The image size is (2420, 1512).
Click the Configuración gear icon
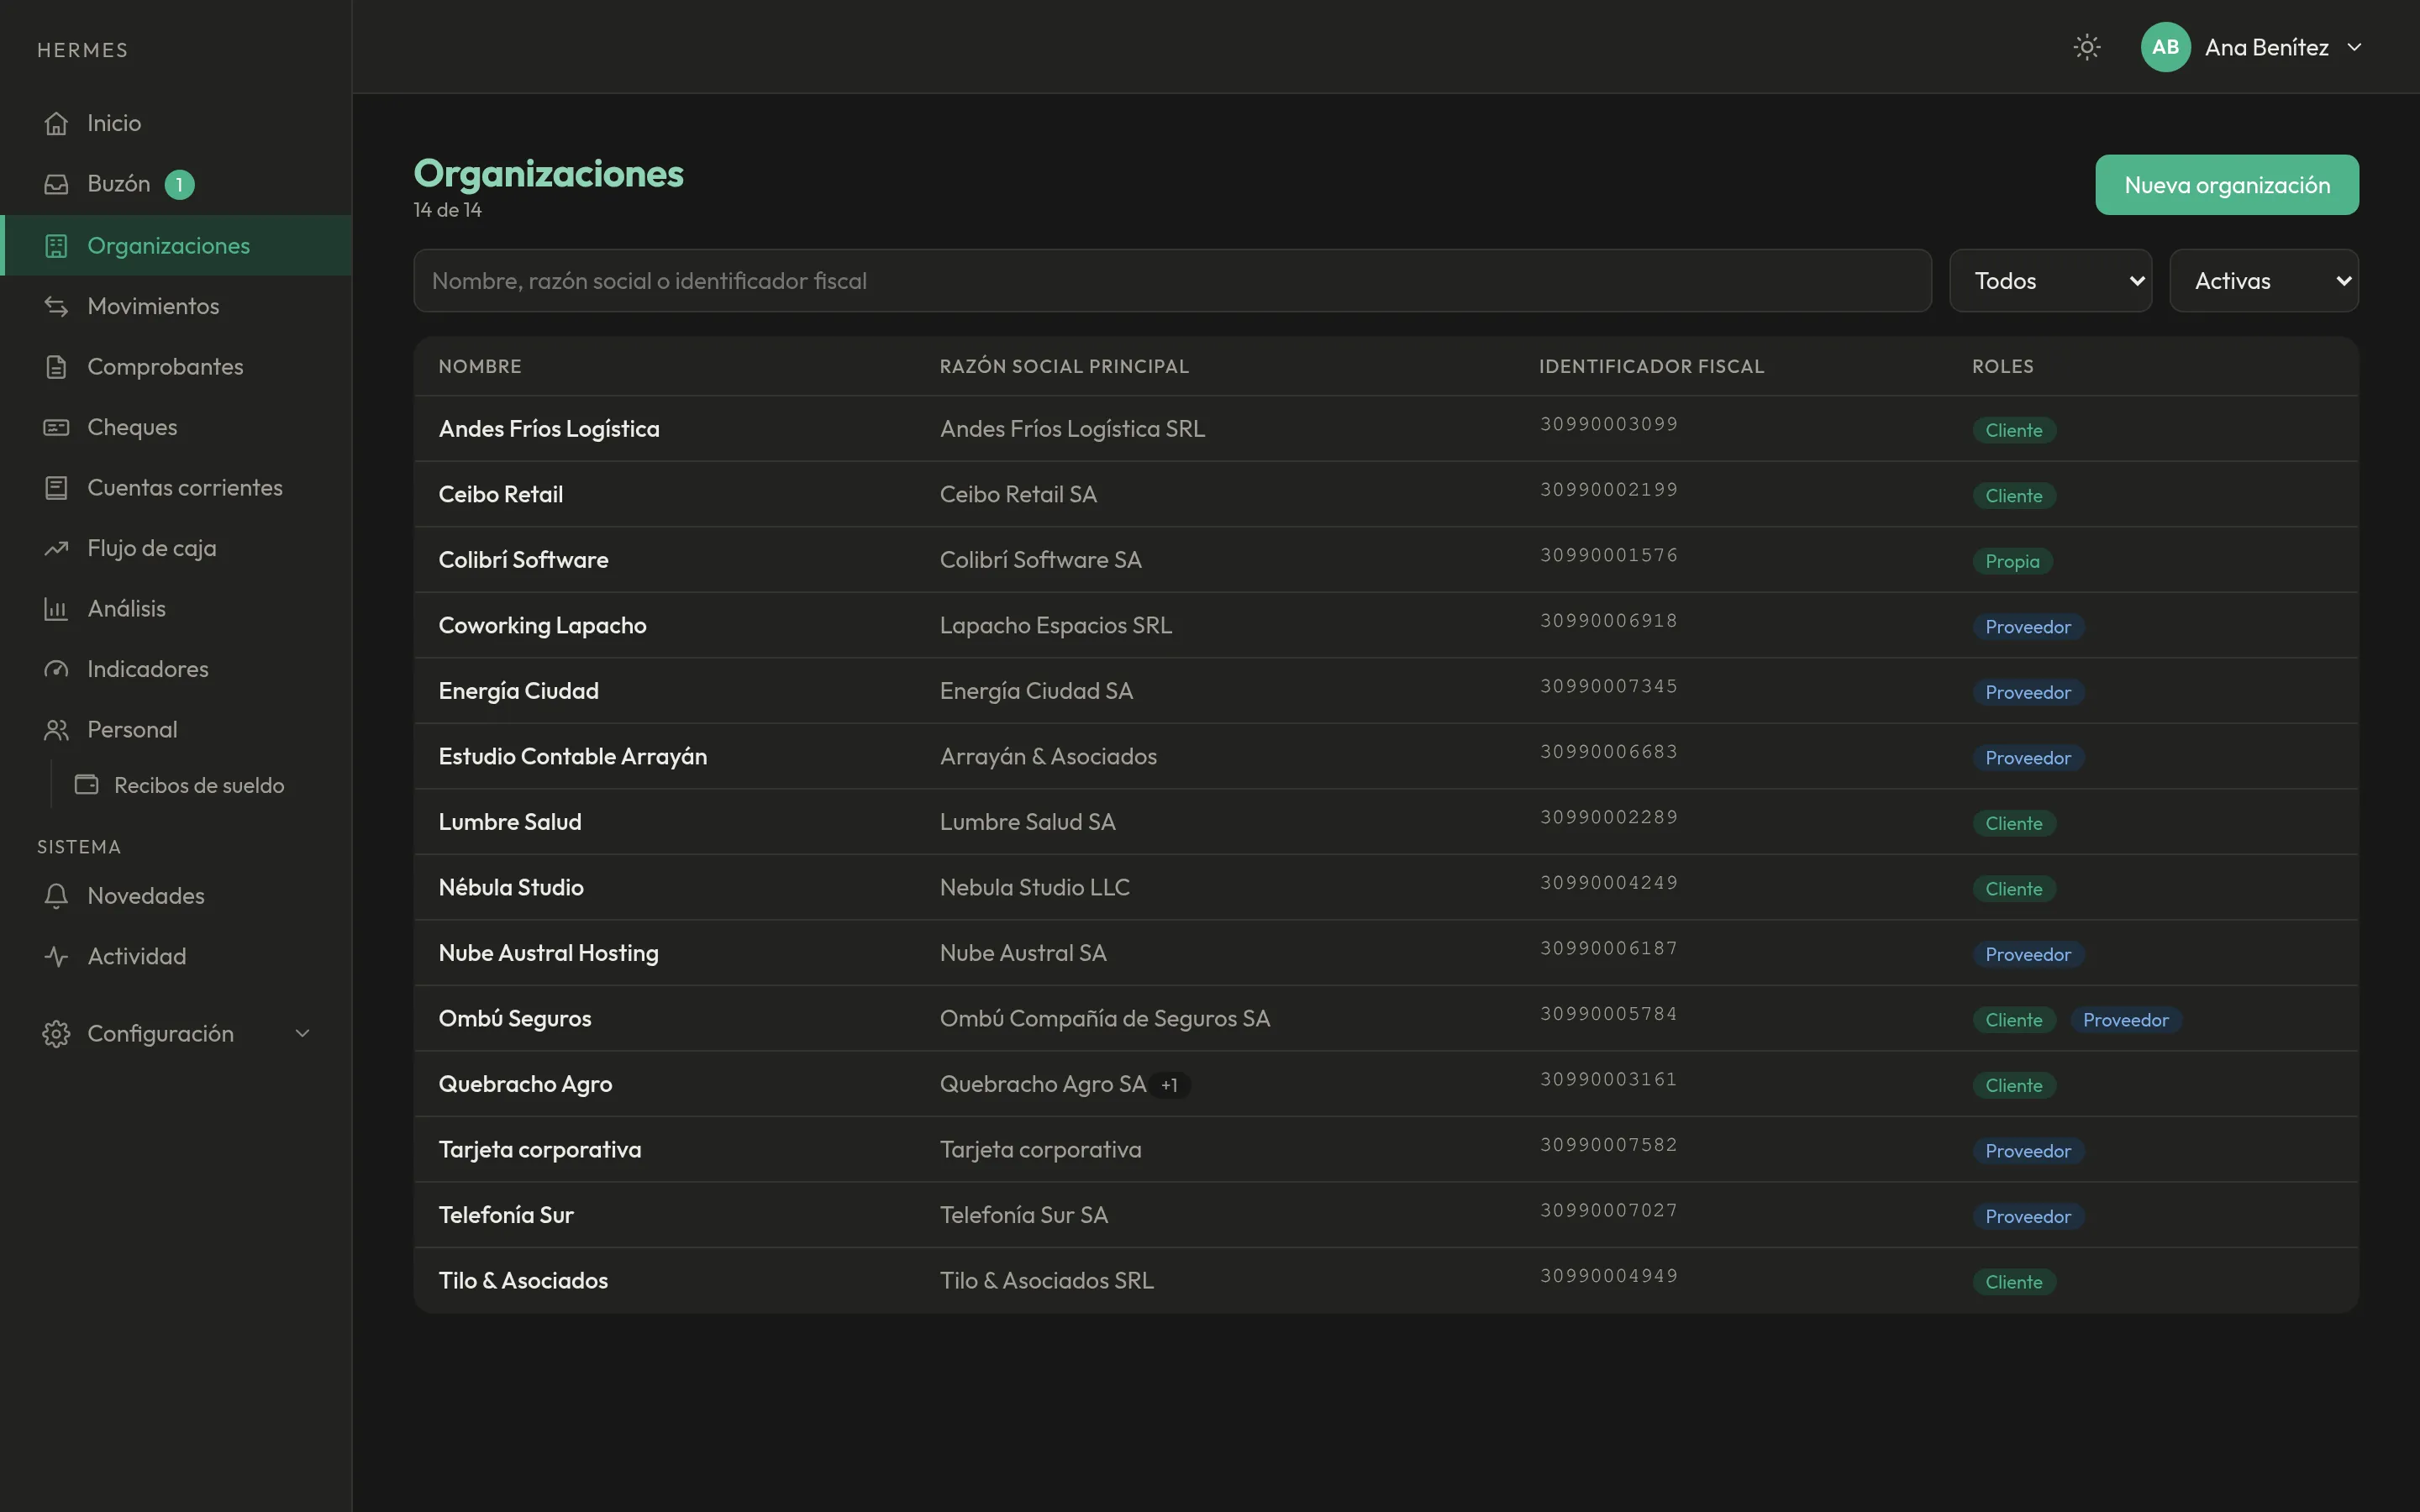pos(56,1033)
